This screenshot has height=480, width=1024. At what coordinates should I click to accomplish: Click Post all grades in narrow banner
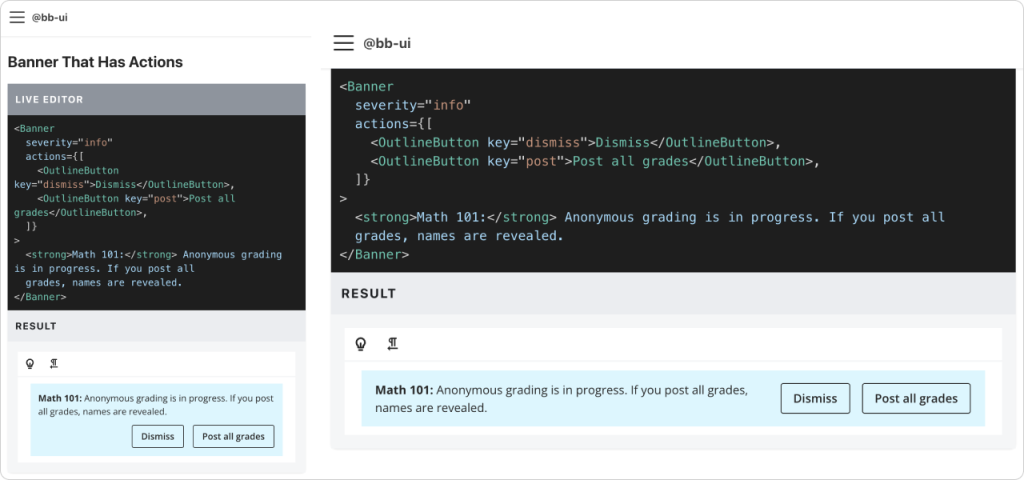[233, 436]
